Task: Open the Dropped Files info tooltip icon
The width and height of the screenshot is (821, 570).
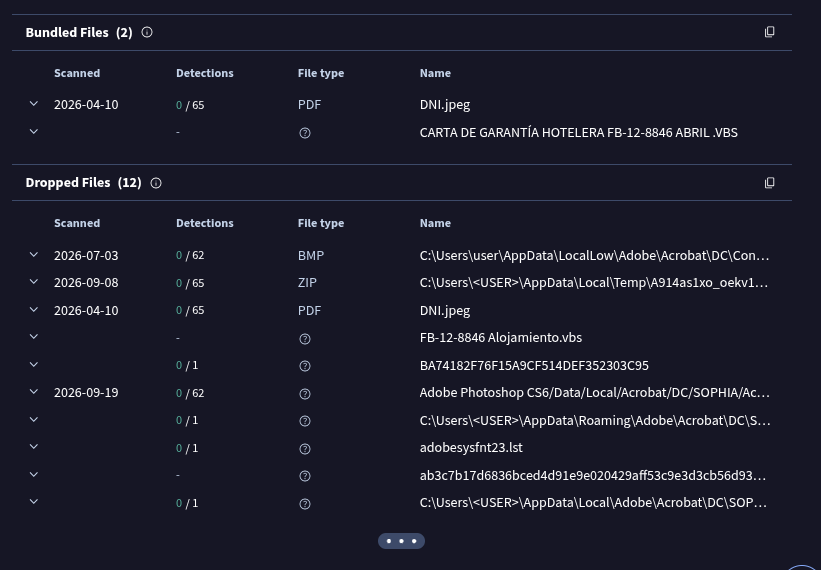Action: point(156,183)
